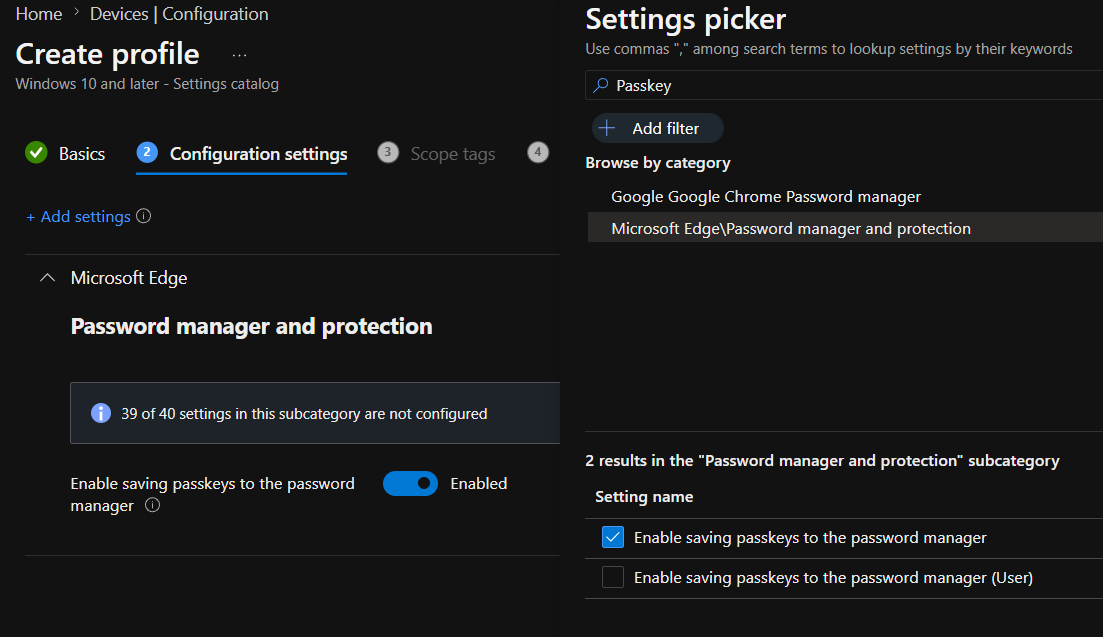Image resolution: width=1103 pixels, height=637 pixels.
Task: Check Enable saving passkeys to password manager (User)
Action: click(x=613, y=577)
